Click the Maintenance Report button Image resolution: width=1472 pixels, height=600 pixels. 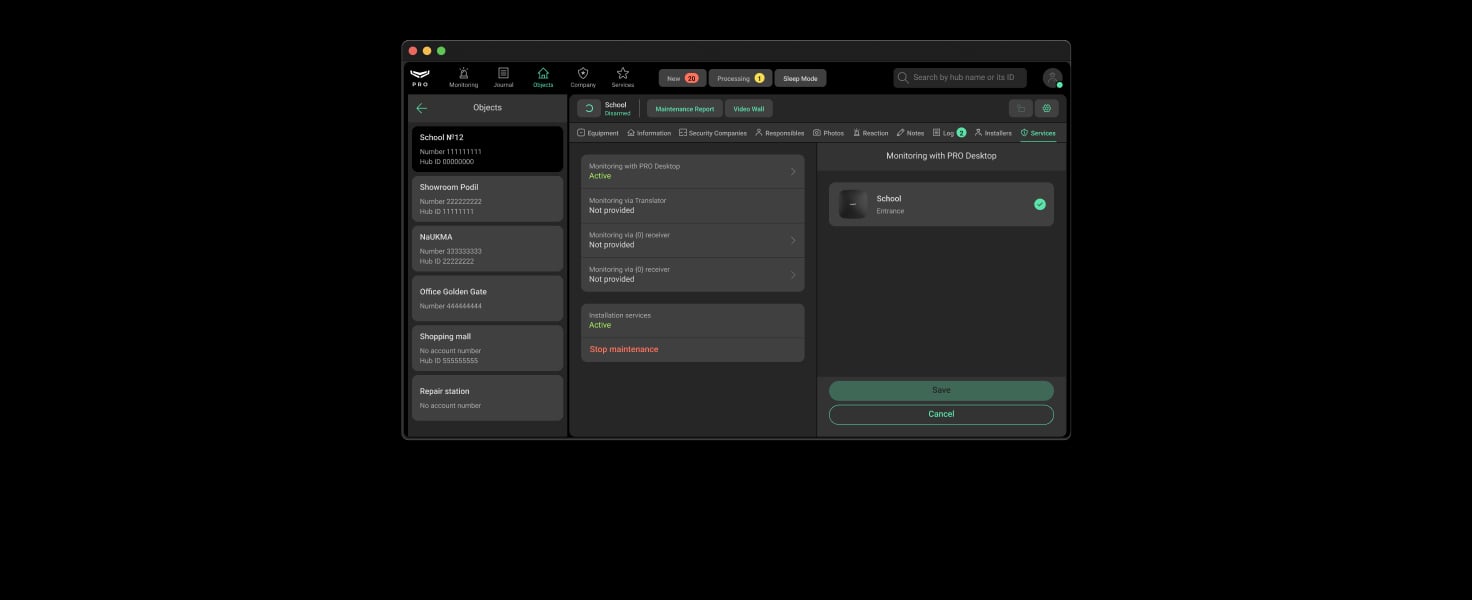click(x=683, y=108)
